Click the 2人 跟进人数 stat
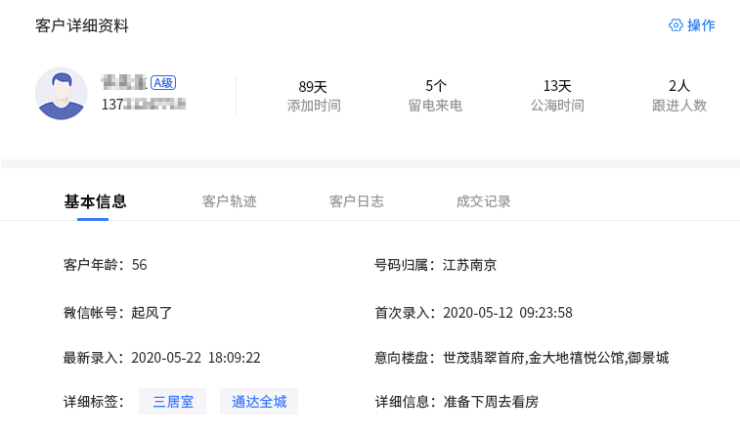The height and width of the screenshot is (438, 740). tap(679, 95)
